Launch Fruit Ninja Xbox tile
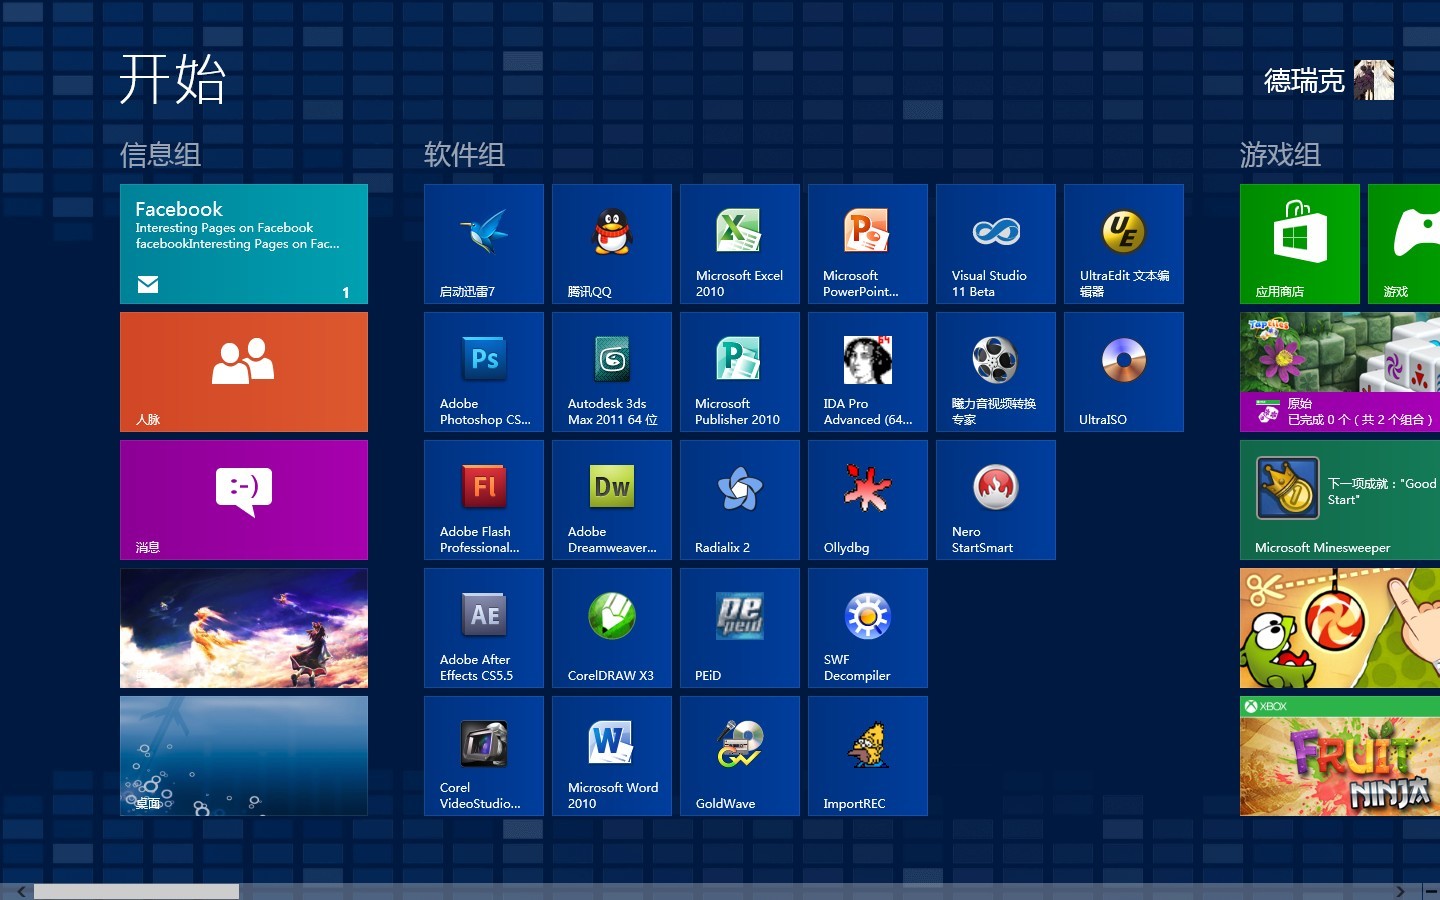1440x900 pixels. click(1340, 756)
